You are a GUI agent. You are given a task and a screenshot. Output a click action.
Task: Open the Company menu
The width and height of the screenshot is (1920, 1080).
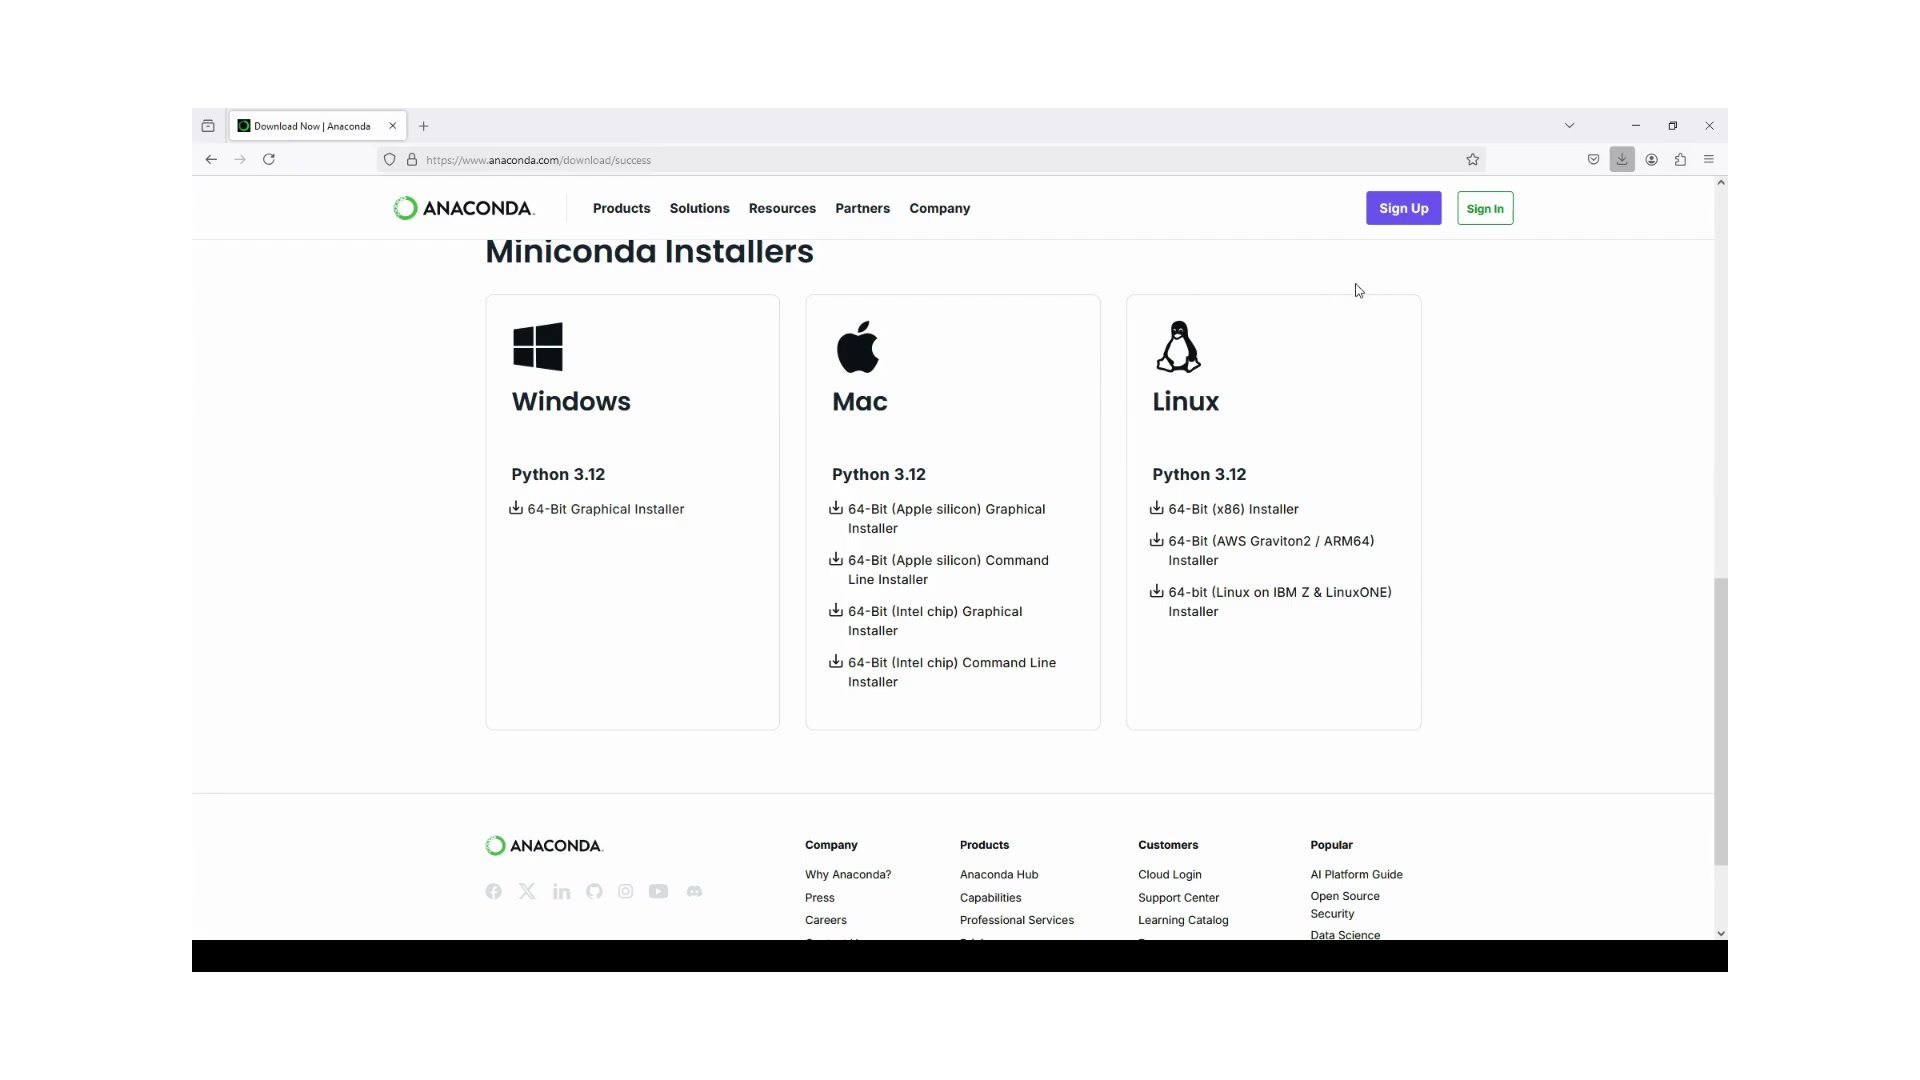(939, 208)
